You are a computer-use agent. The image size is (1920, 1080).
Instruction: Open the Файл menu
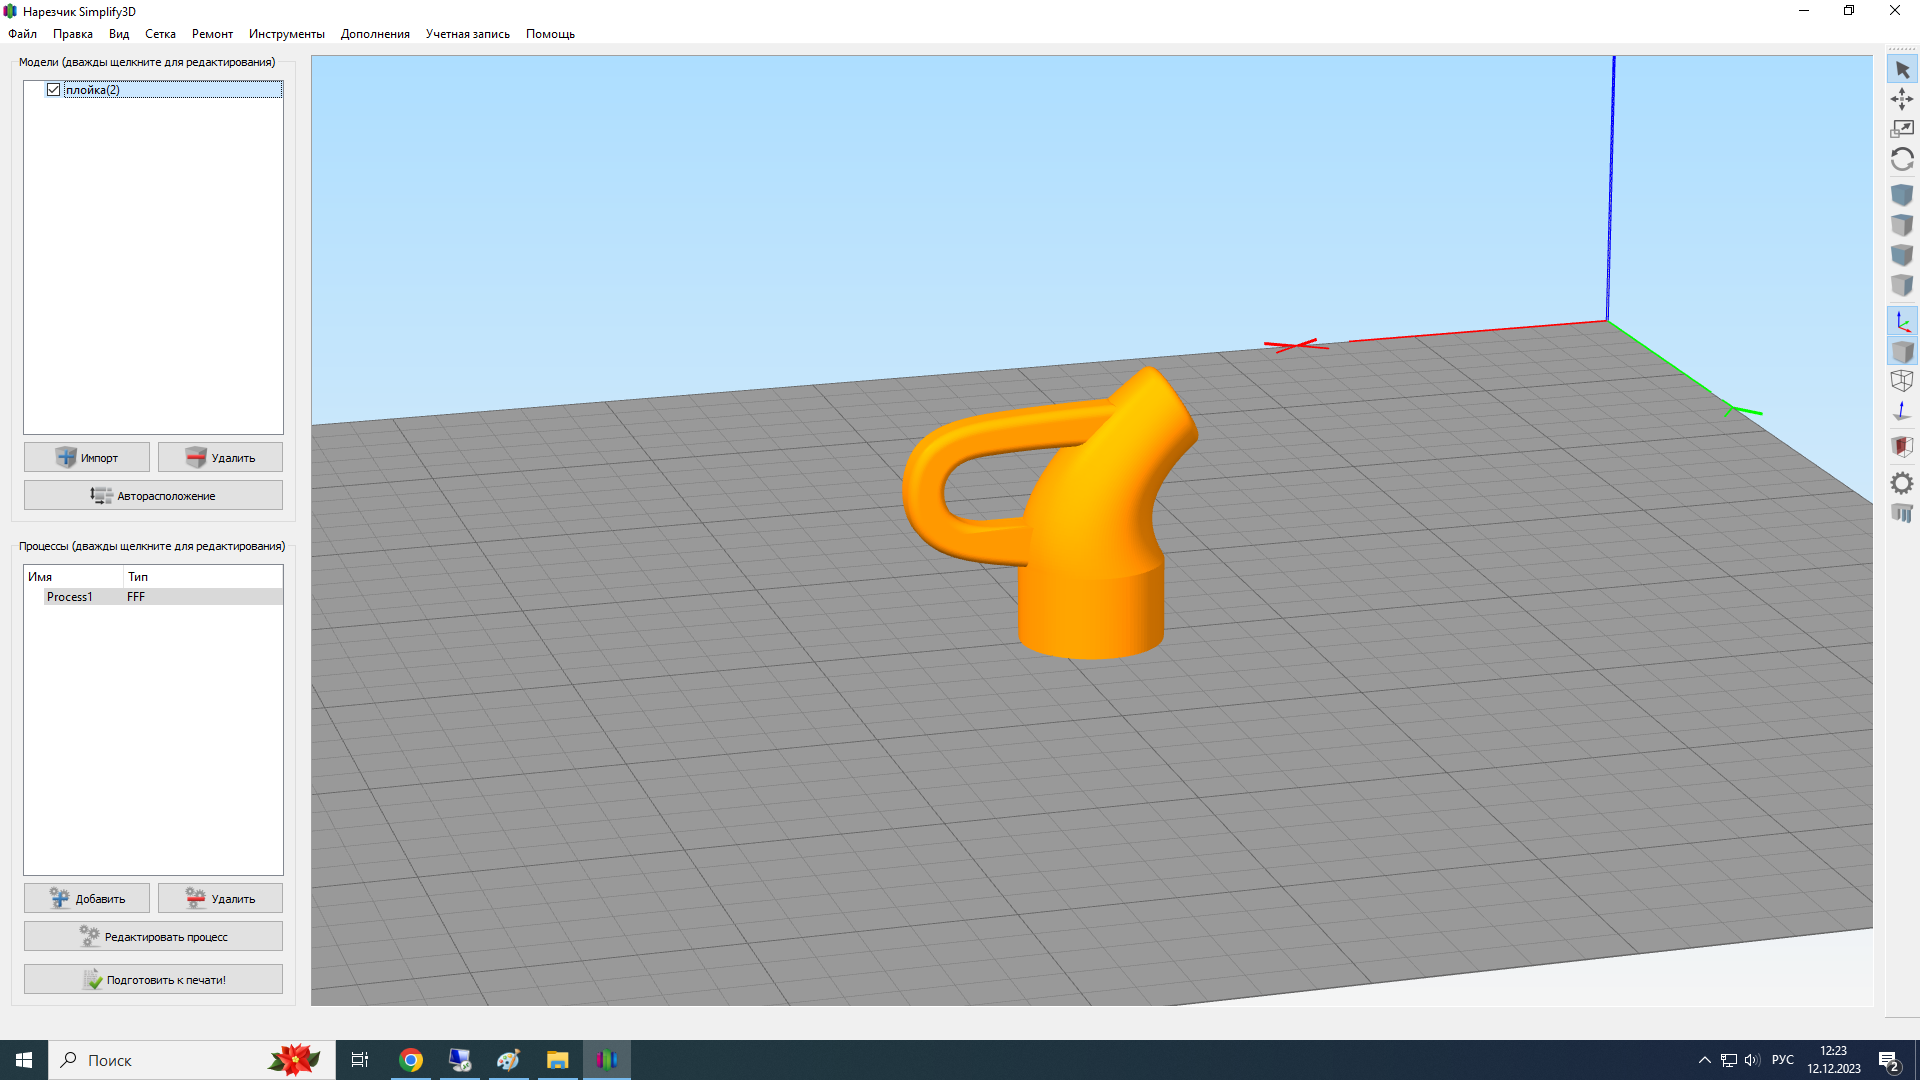pos(22,34)
